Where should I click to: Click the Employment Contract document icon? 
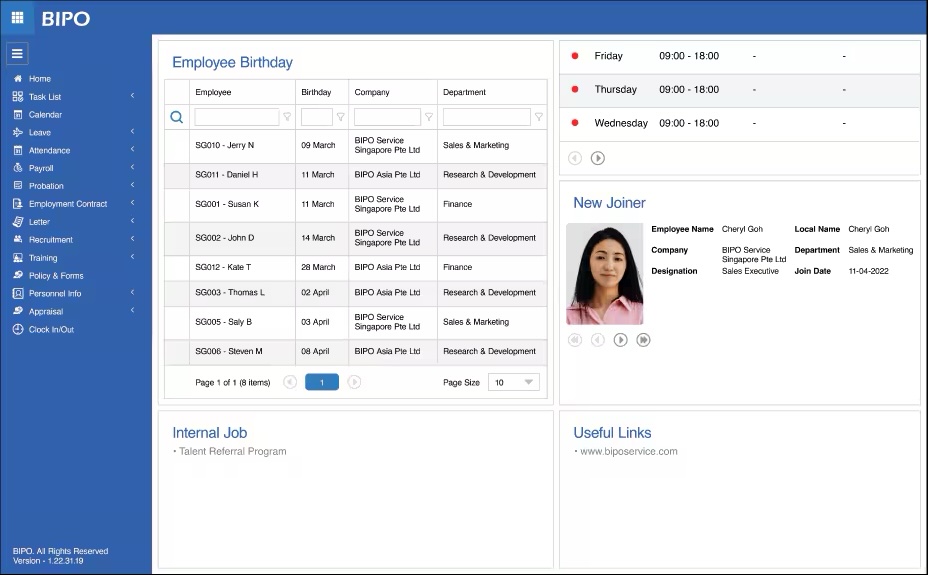pyautogui.click(x=18, y=203)
